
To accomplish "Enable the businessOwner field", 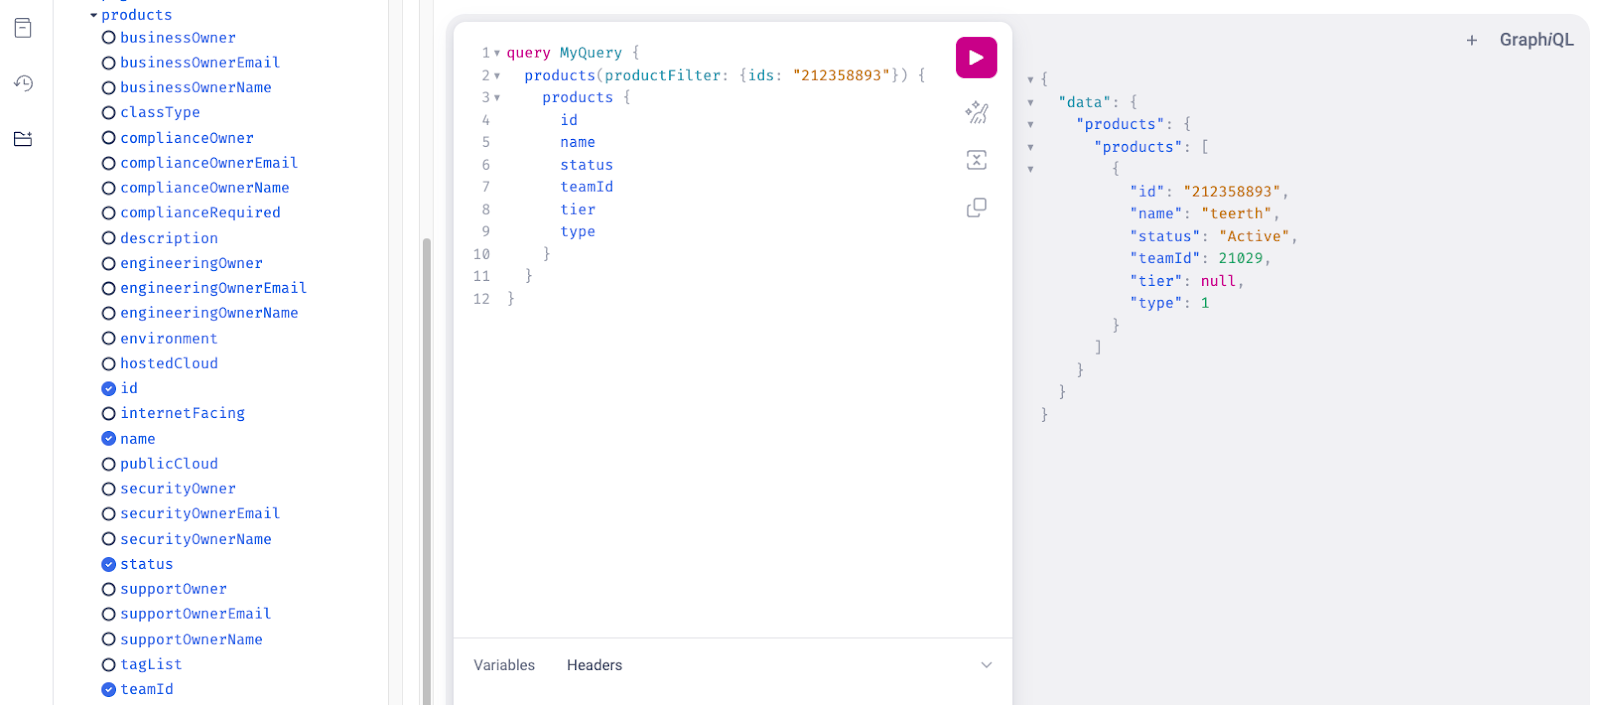I will click(x=109, y=38).
